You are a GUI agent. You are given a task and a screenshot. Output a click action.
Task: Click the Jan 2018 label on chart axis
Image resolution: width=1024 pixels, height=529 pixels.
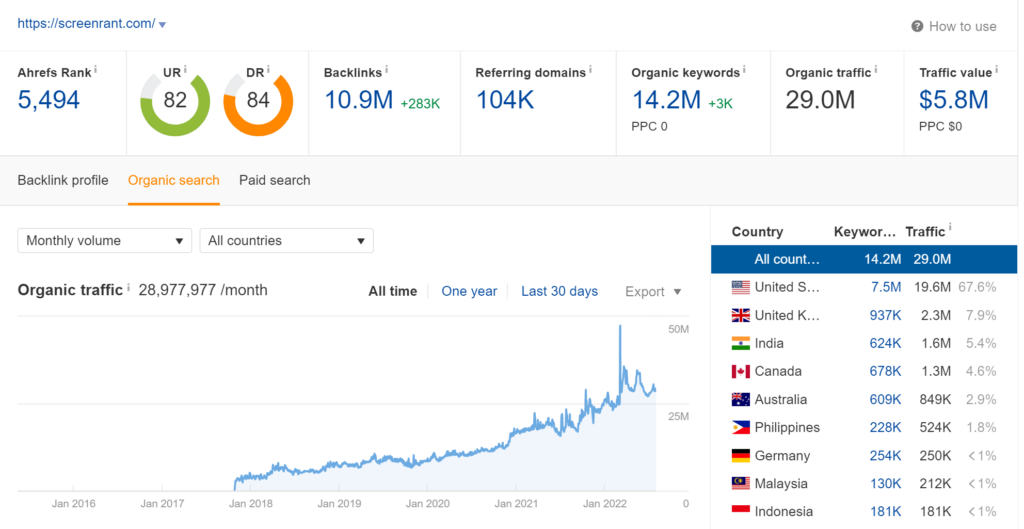[251, 504]
